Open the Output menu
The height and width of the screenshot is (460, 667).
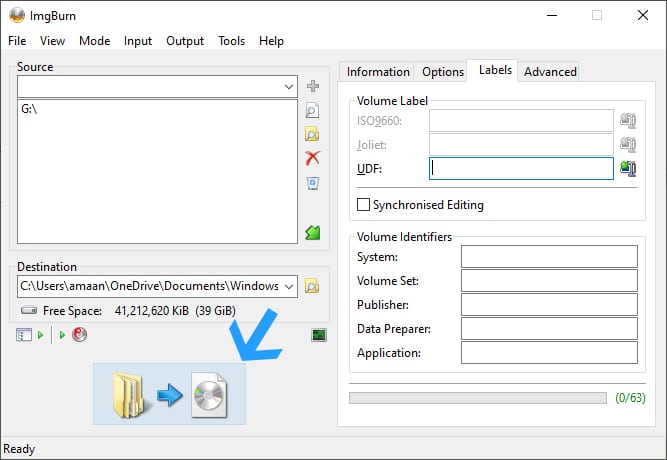(x=185, y=41)
